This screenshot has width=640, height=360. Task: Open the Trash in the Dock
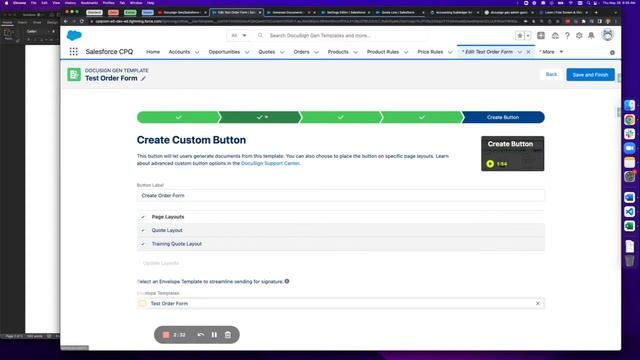tap(629, 260)
